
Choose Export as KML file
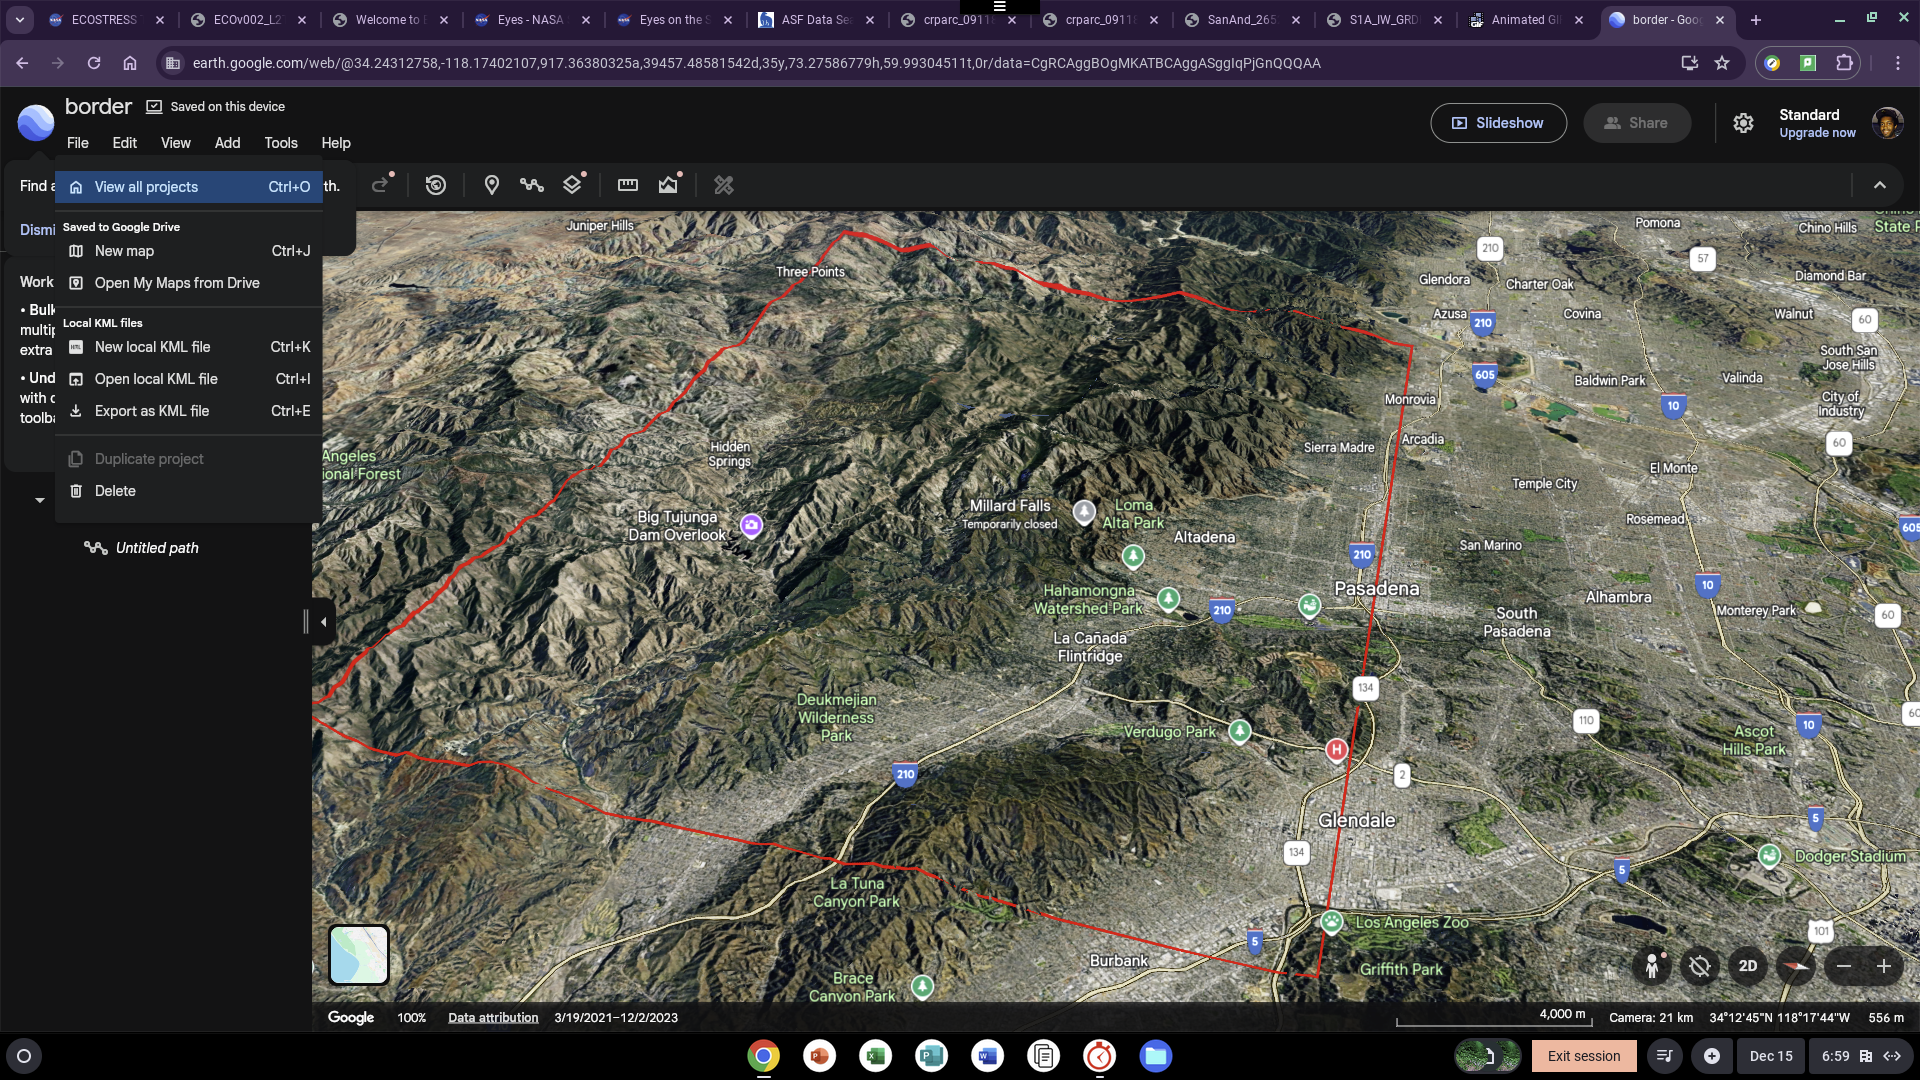point(152,411)
